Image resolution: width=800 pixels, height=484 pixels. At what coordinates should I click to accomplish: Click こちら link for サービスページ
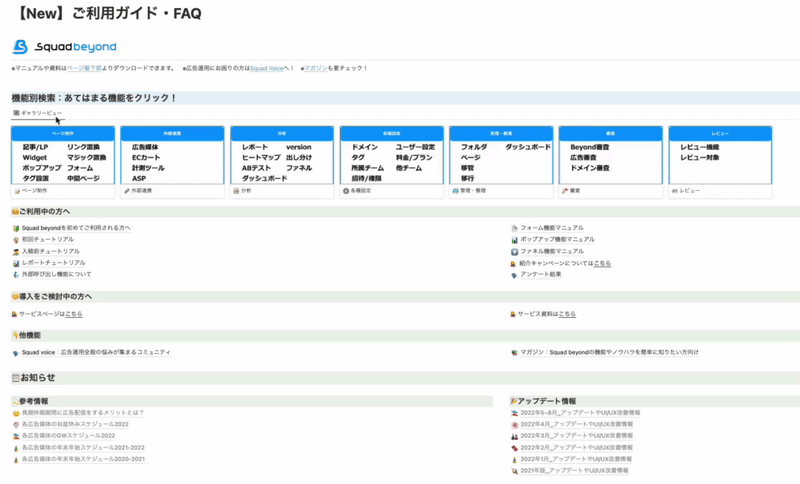click(74, 315)
